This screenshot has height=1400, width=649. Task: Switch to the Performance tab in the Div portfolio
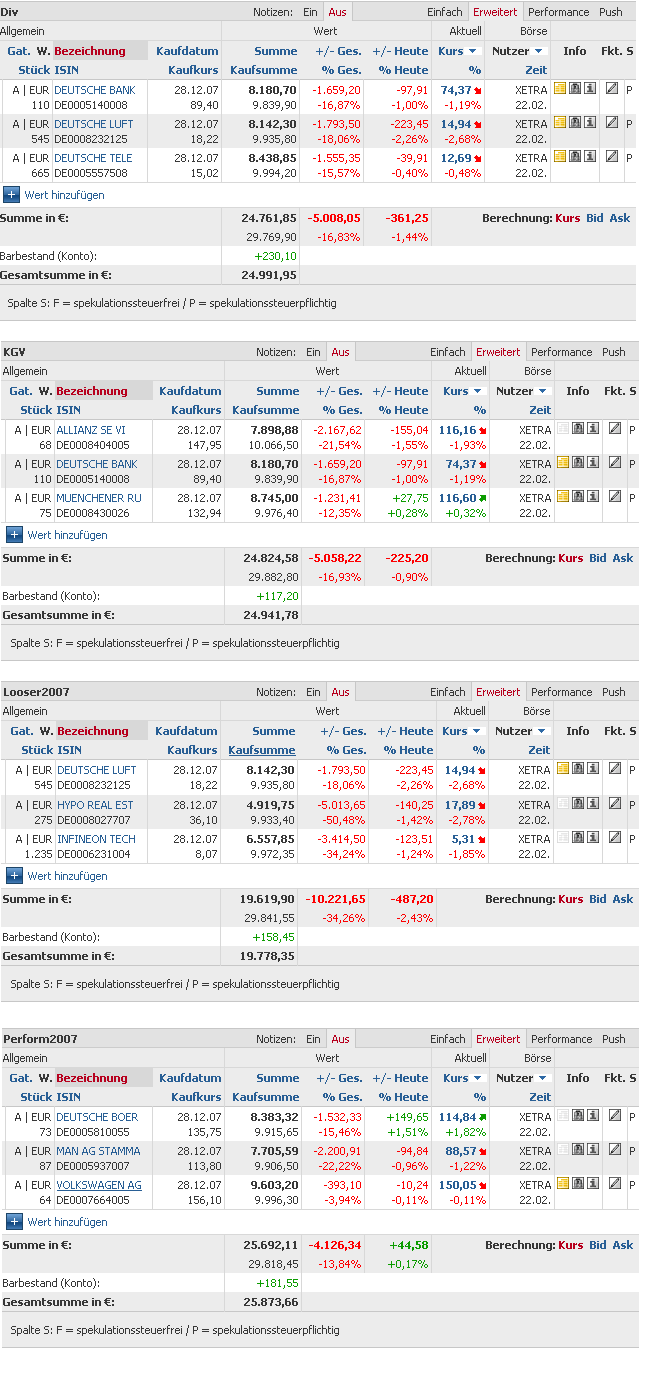tap(558, 12)
